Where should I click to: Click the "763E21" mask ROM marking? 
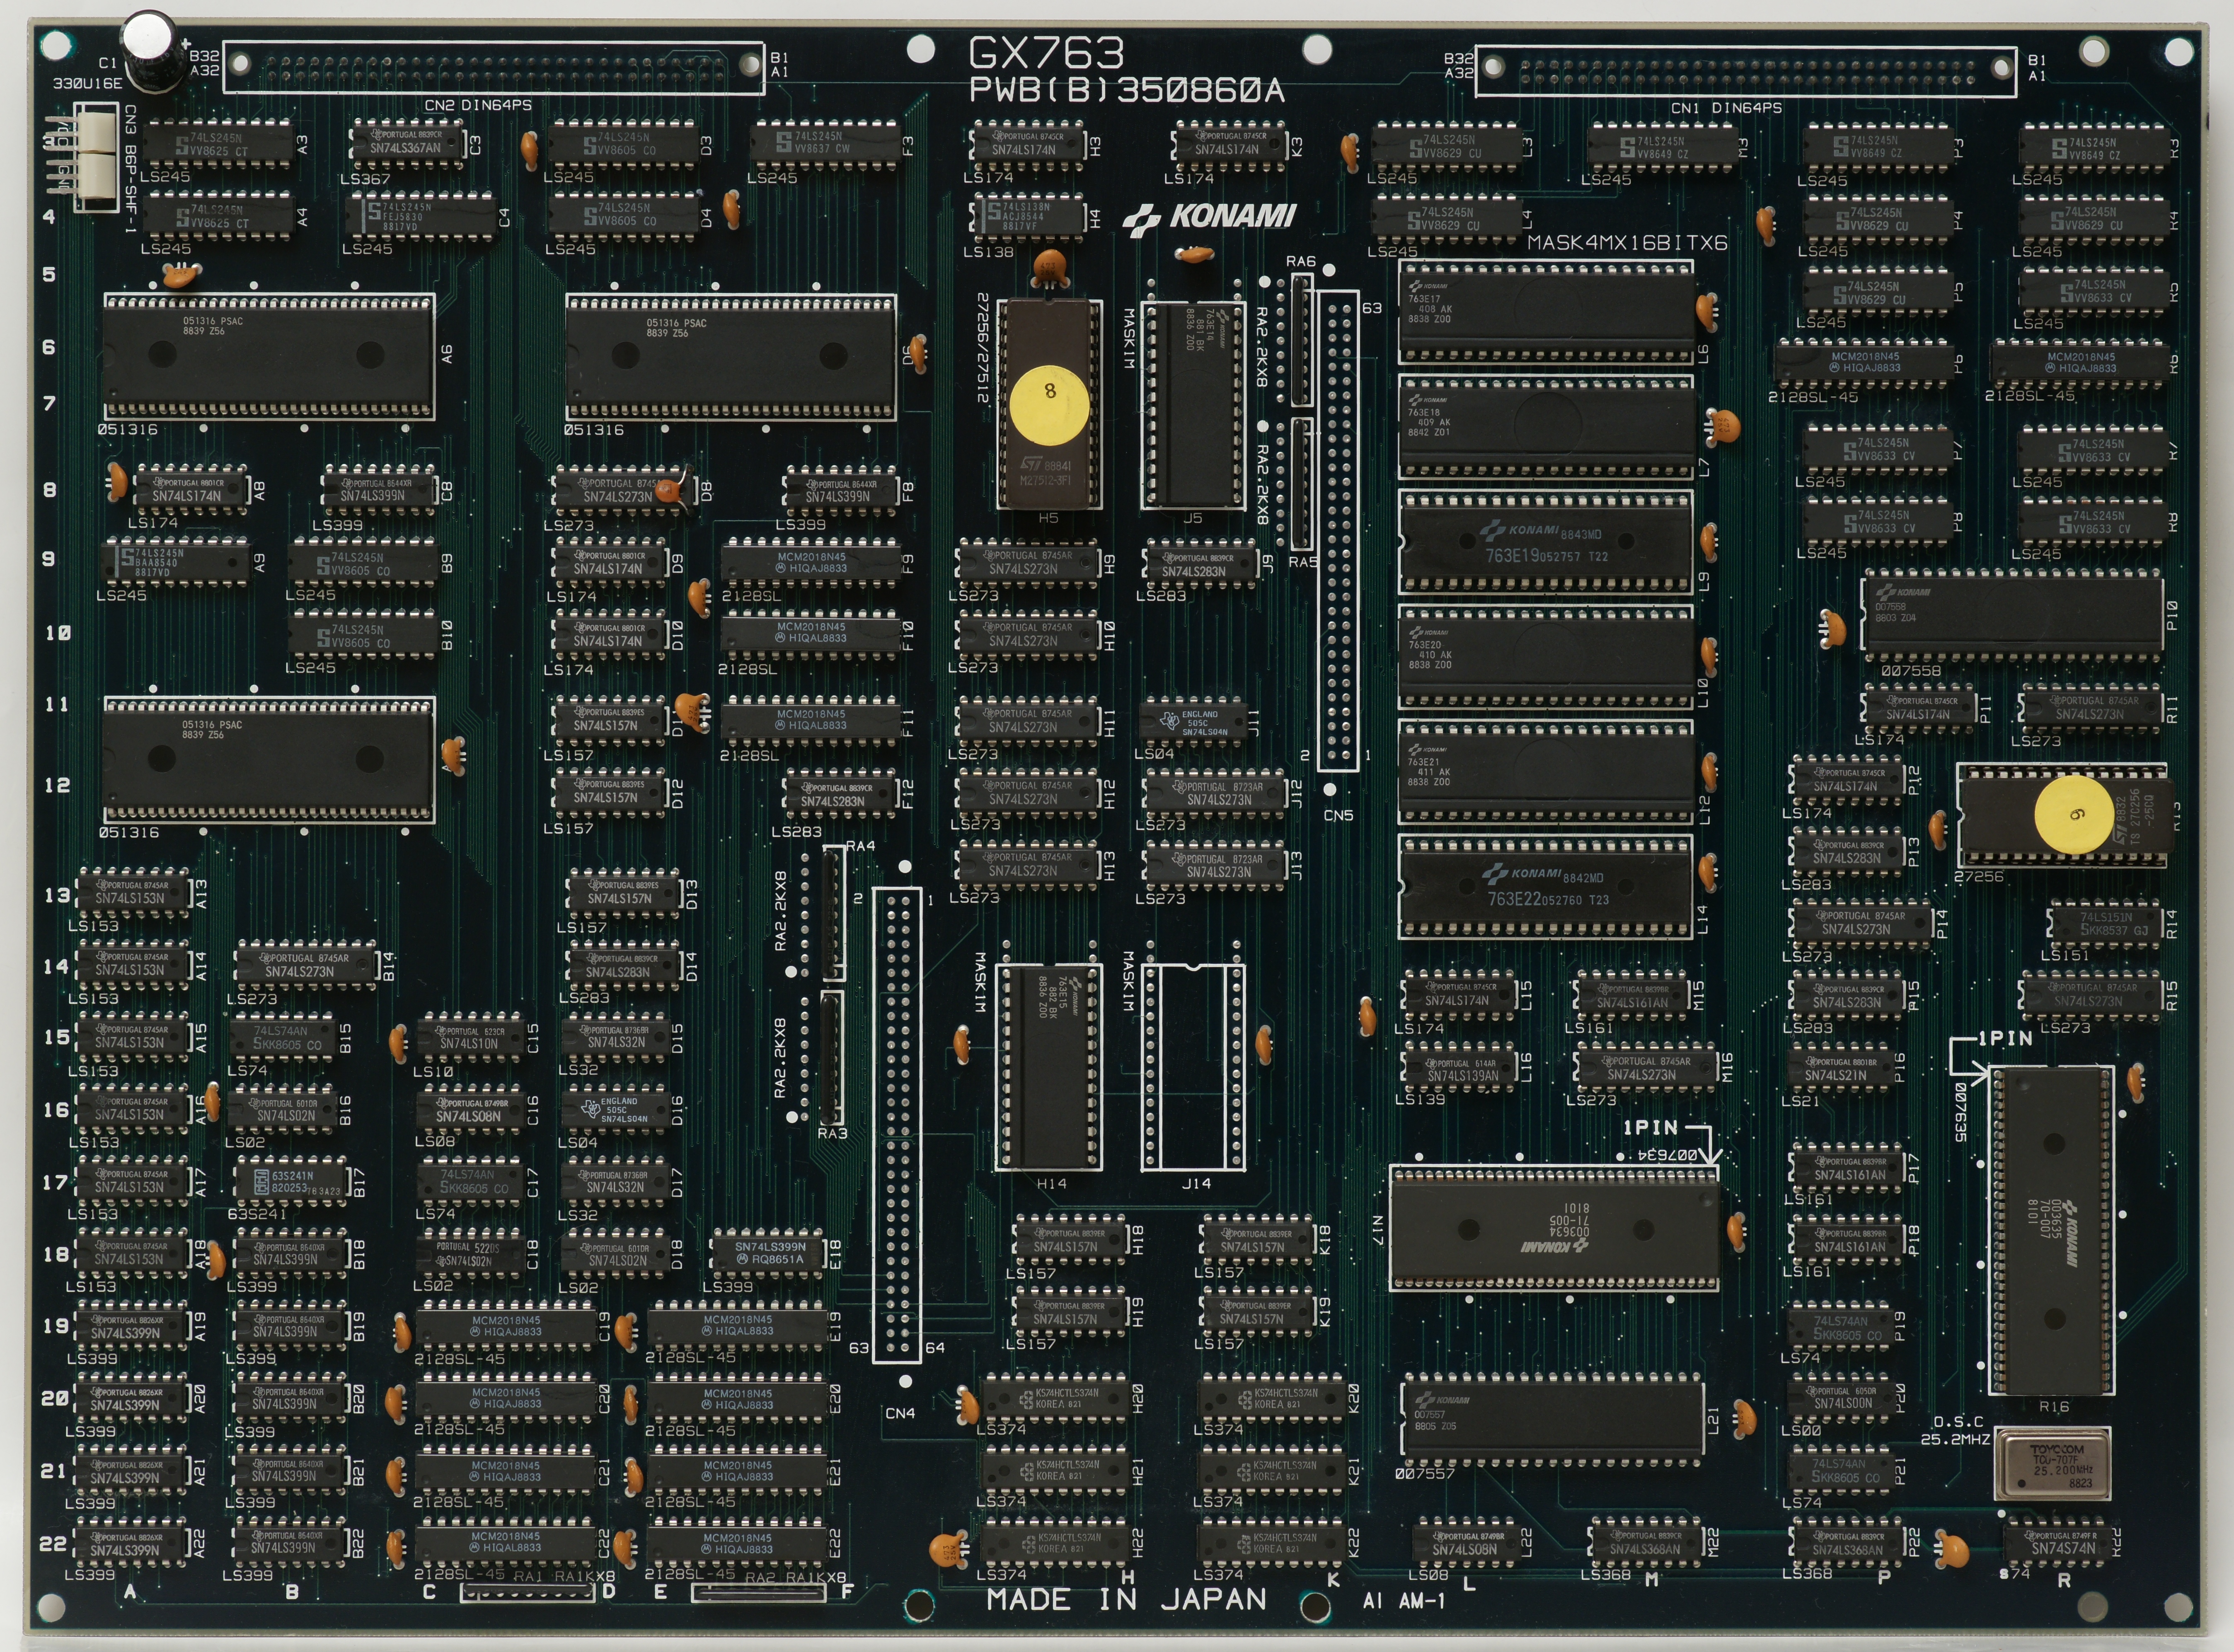1424,761
